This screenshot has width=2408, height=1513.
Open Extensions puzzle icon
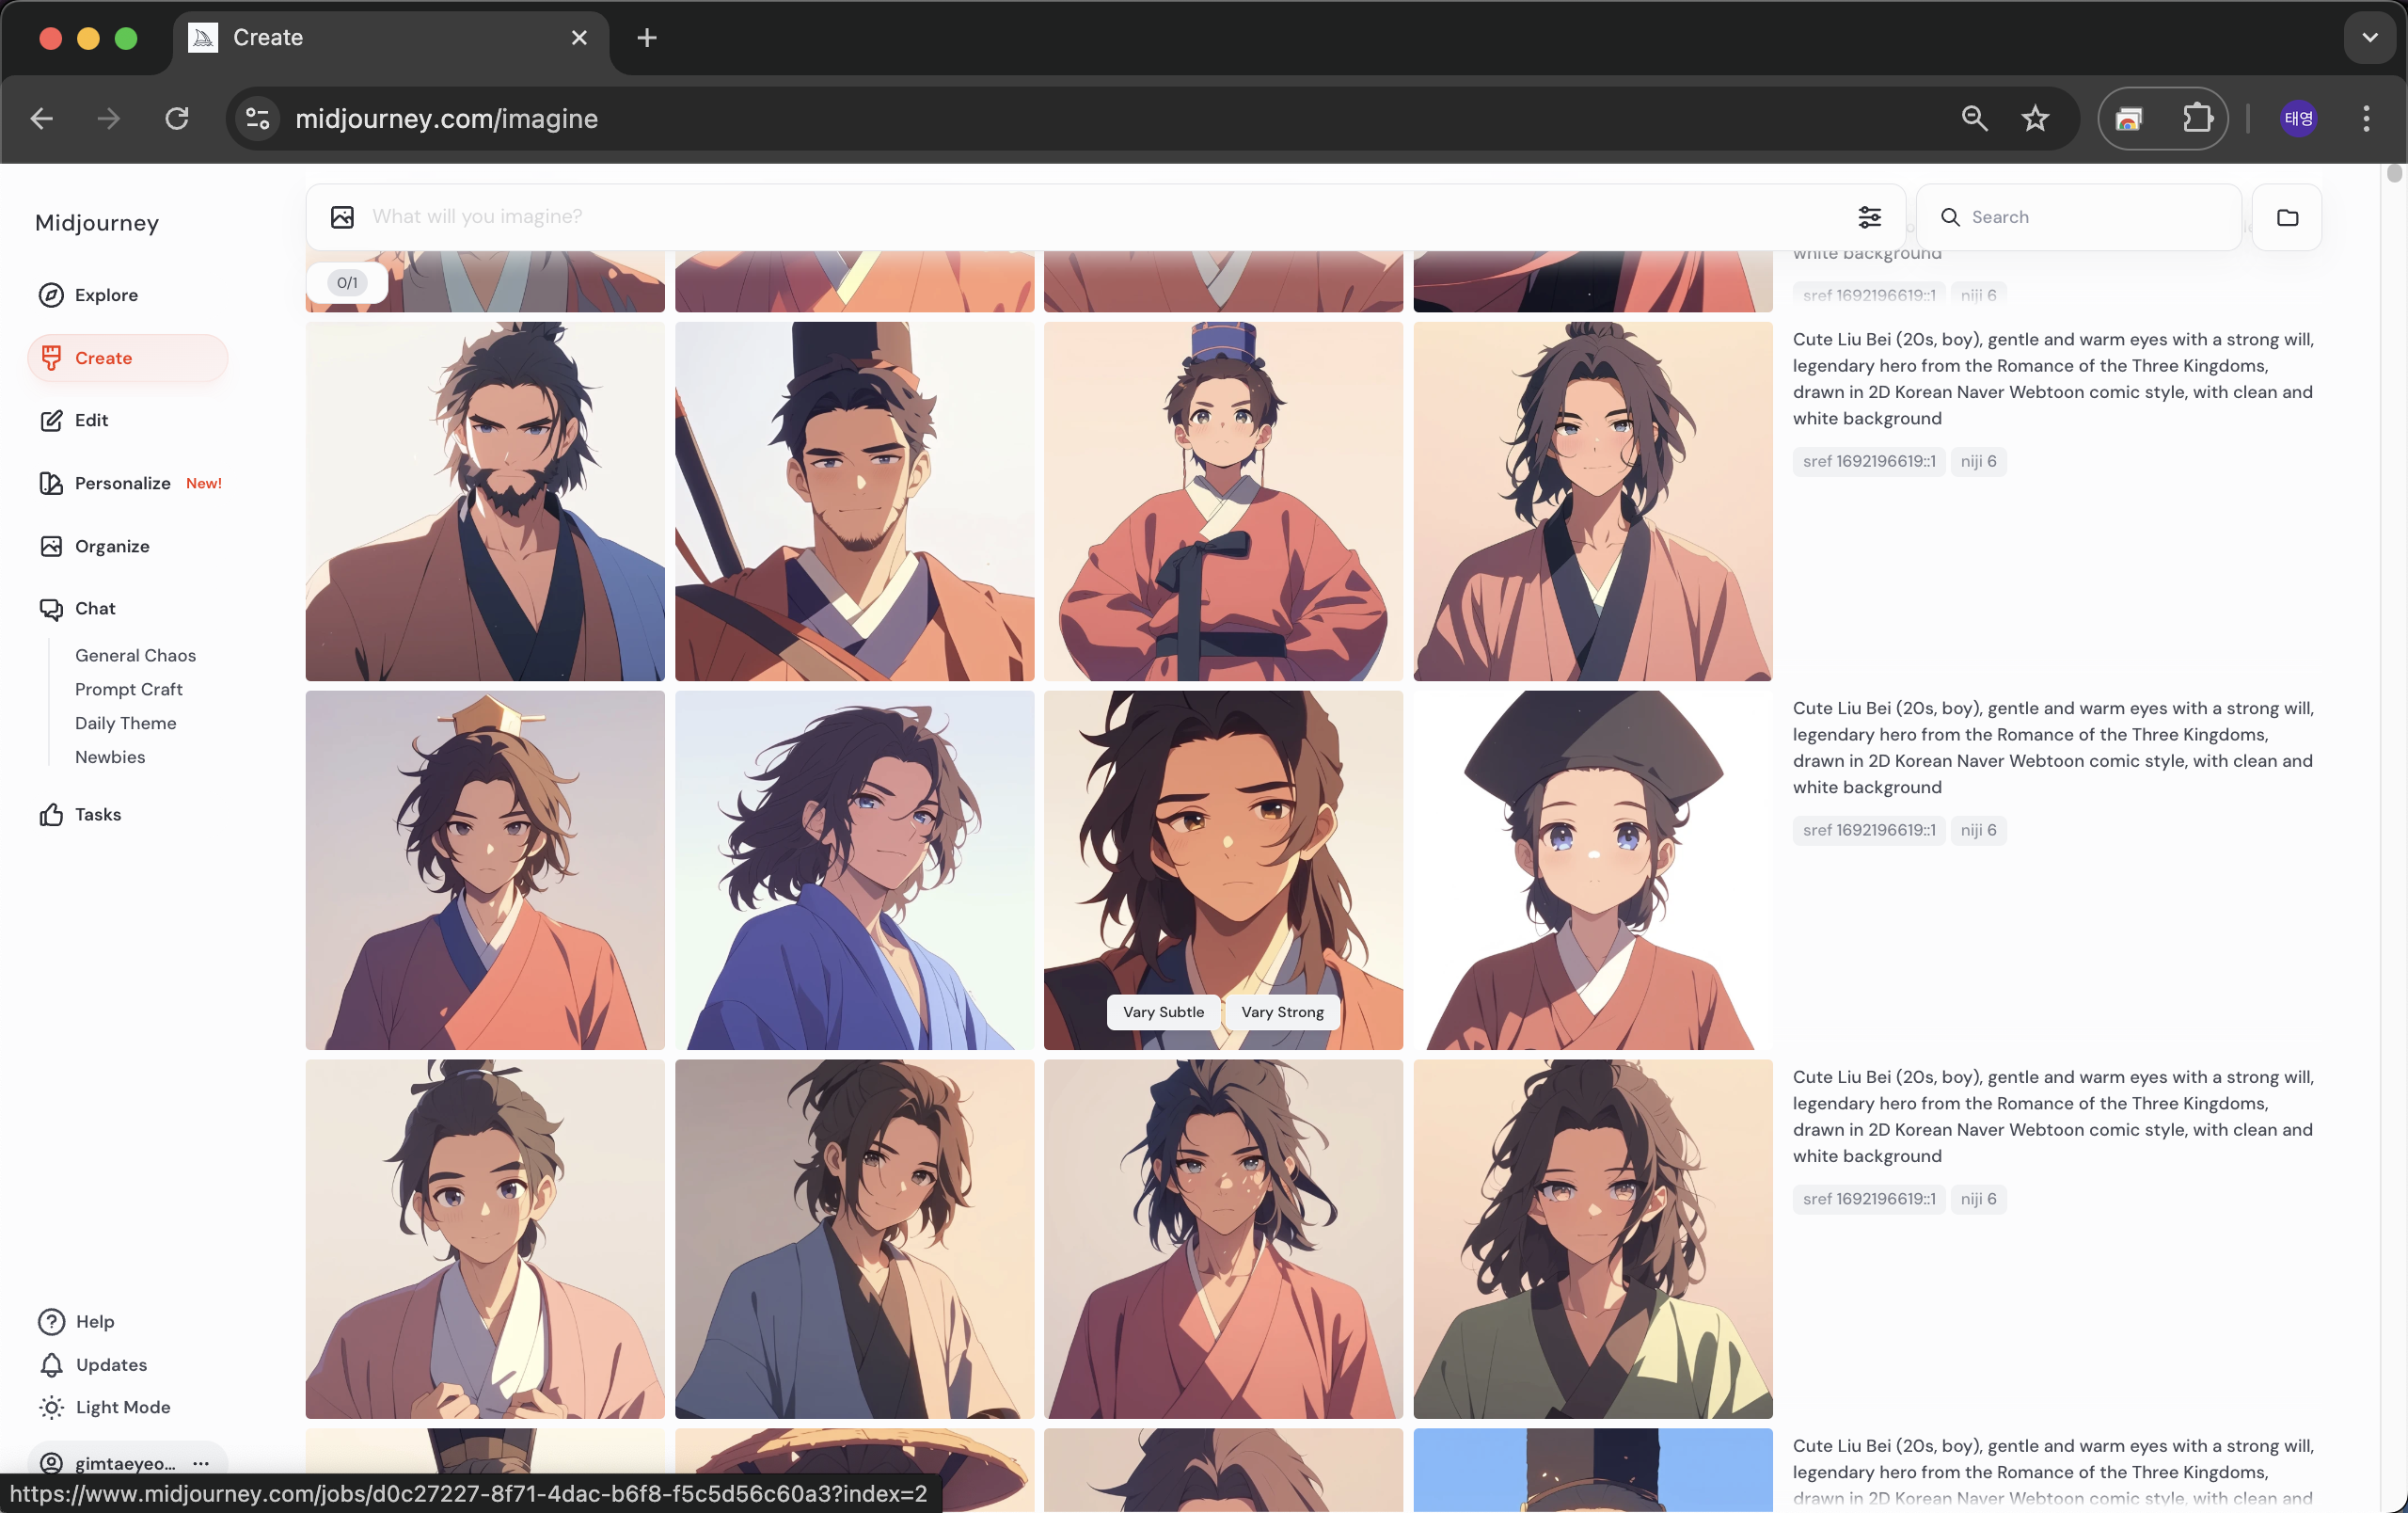tap(2197, 119)
